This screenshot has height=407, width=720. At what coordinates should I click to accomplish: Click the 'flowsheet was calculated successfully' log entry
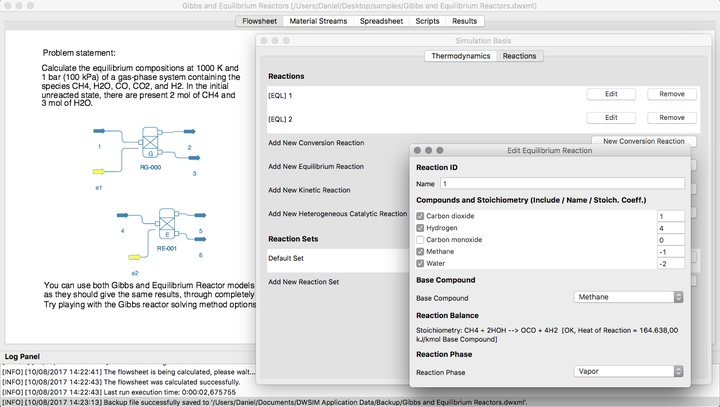tap(121, 382)
